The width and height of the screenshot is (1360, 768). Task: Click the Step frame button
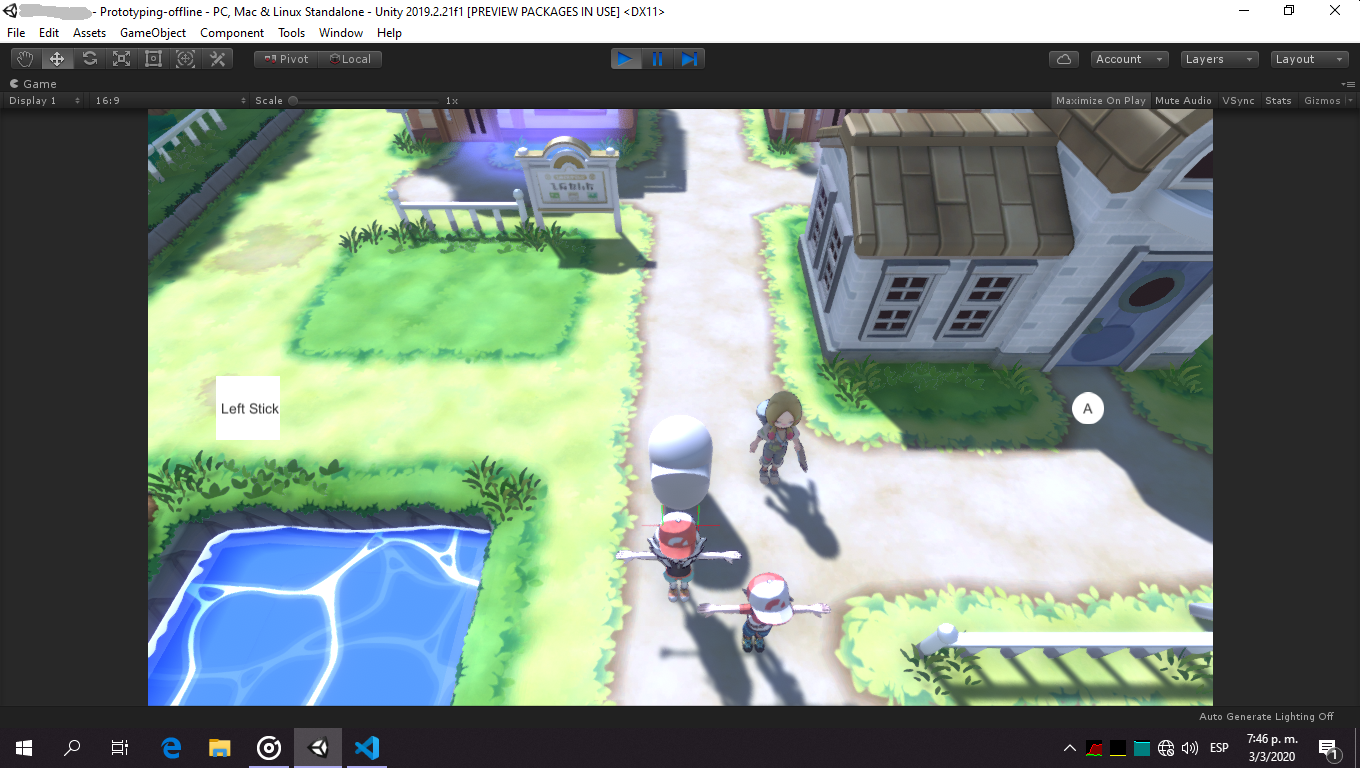pos(689,59)
